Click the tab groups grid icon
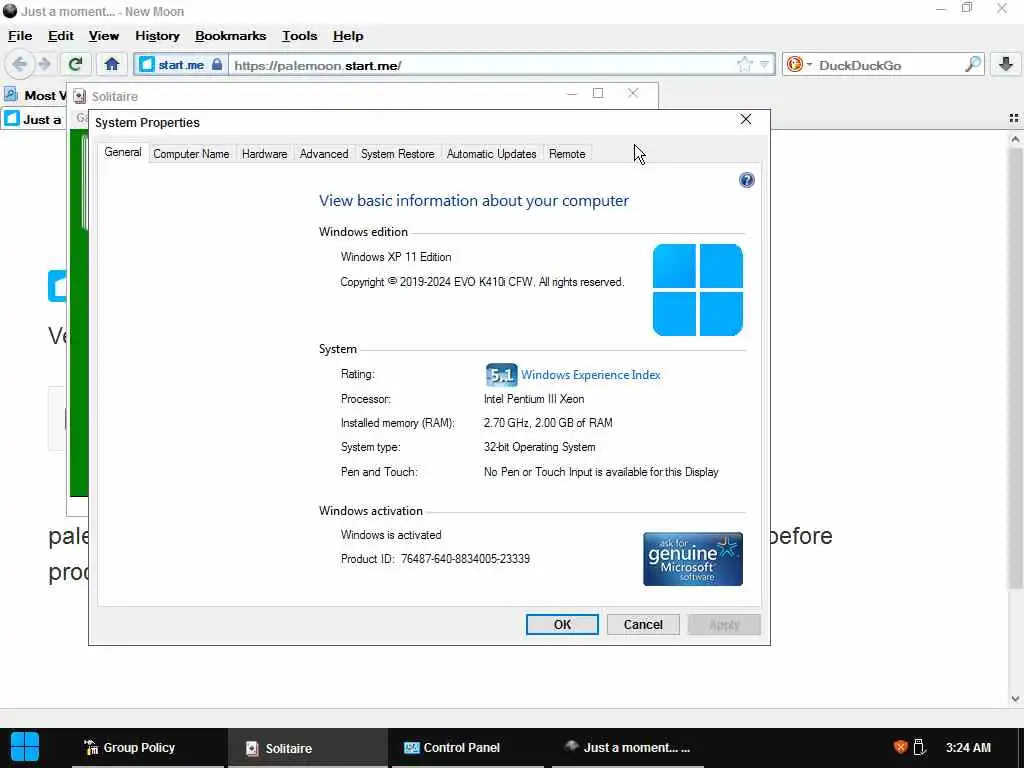Image resolution: width=1024 pixels, height=768 pixels. pos(1014,118)
